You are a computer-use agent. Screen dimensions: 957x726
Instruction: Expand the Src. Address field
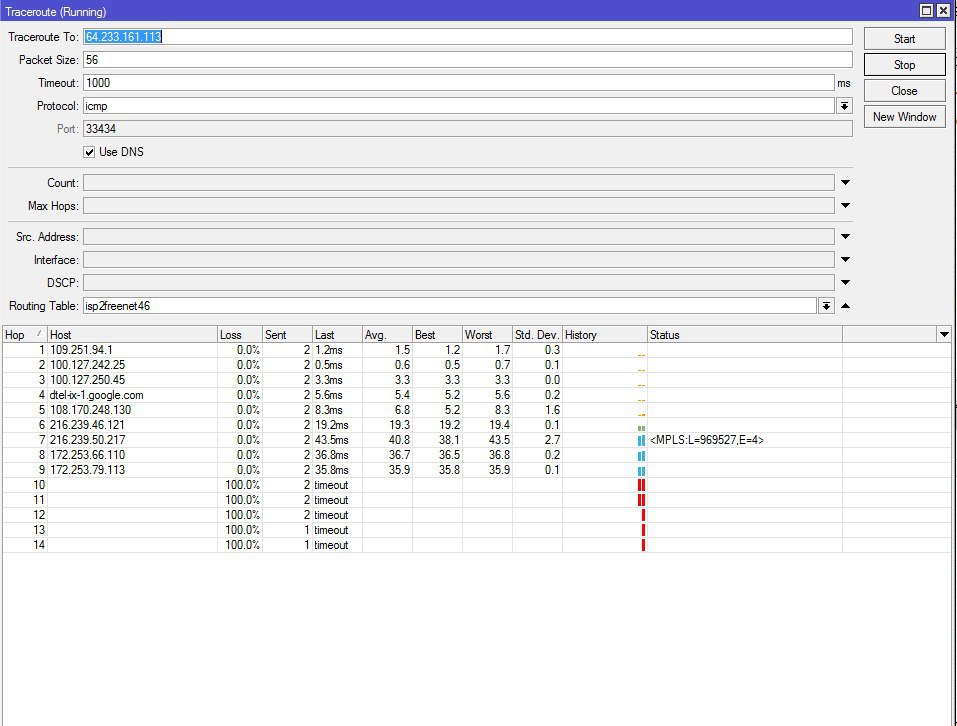point(845,237)
